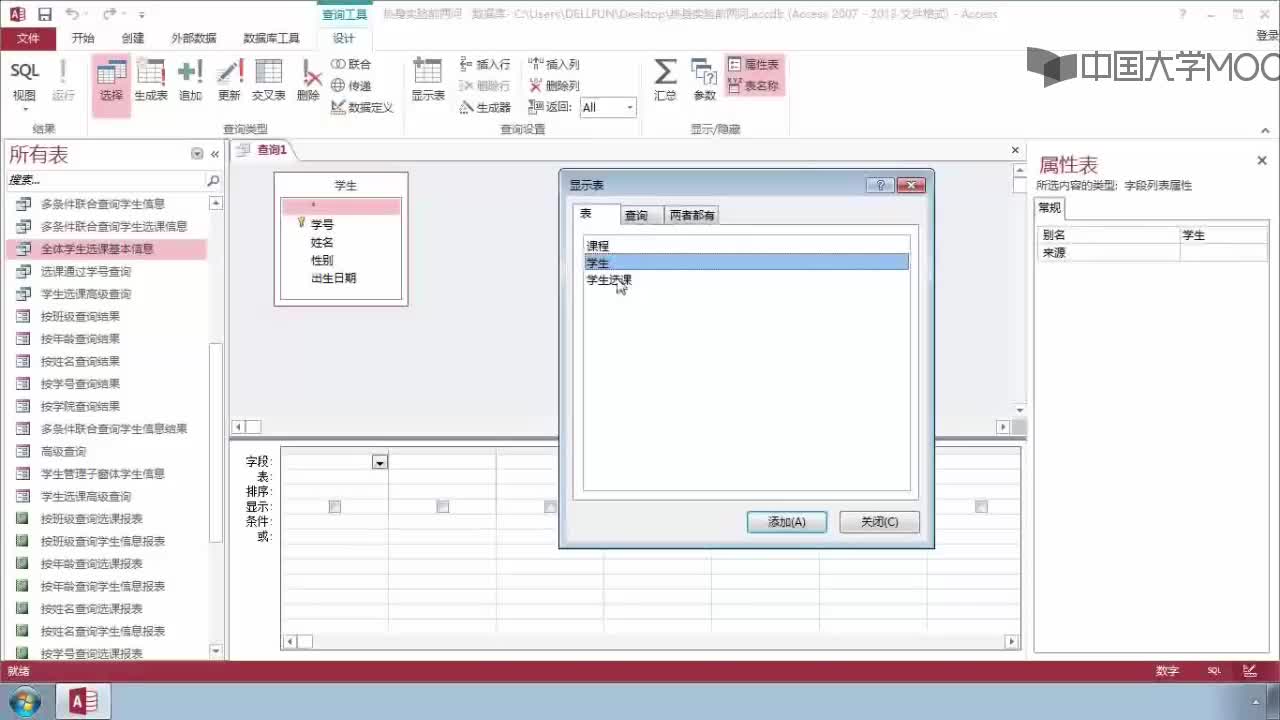Choose 更新 update query type

coord(229,81)
